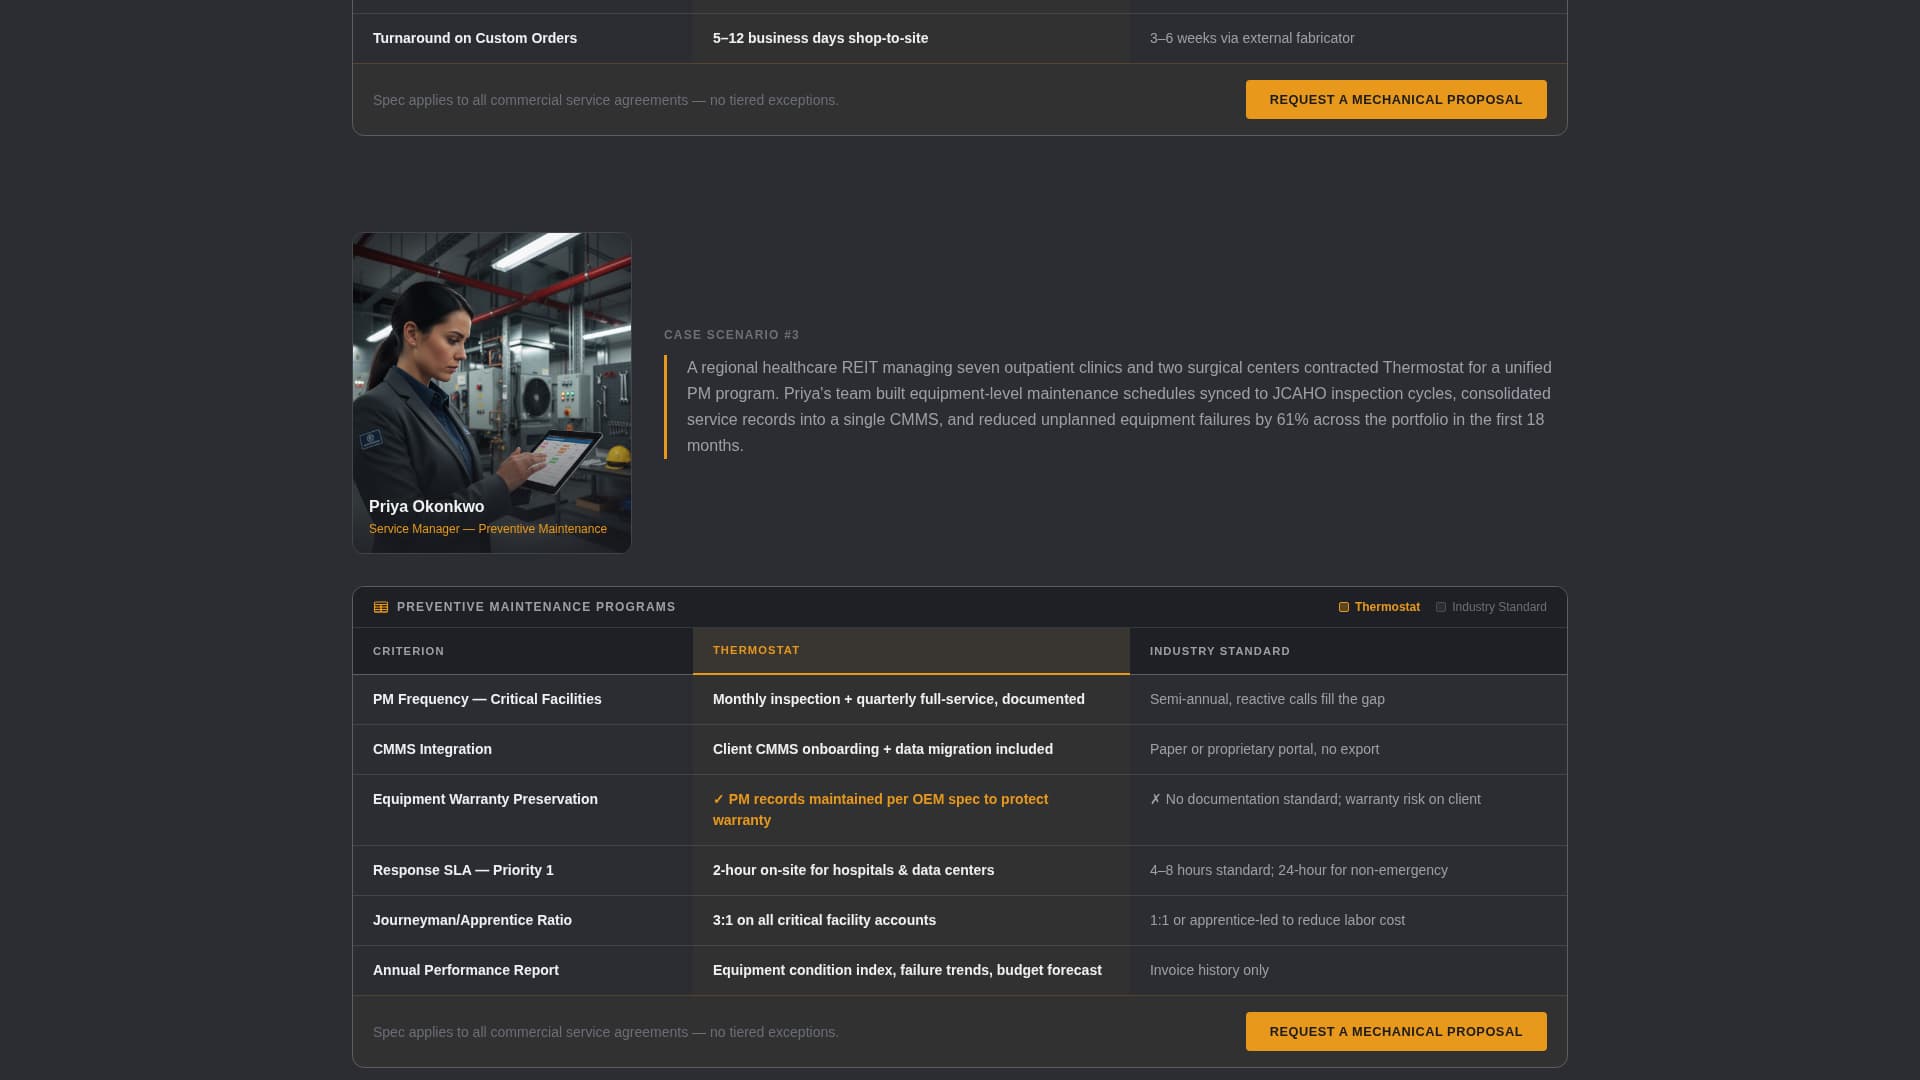The height and width of the screenshot is (1080, 1920).
Task: Click the regional healthcare REIT case paragraph
Action: coord(1119,407)
